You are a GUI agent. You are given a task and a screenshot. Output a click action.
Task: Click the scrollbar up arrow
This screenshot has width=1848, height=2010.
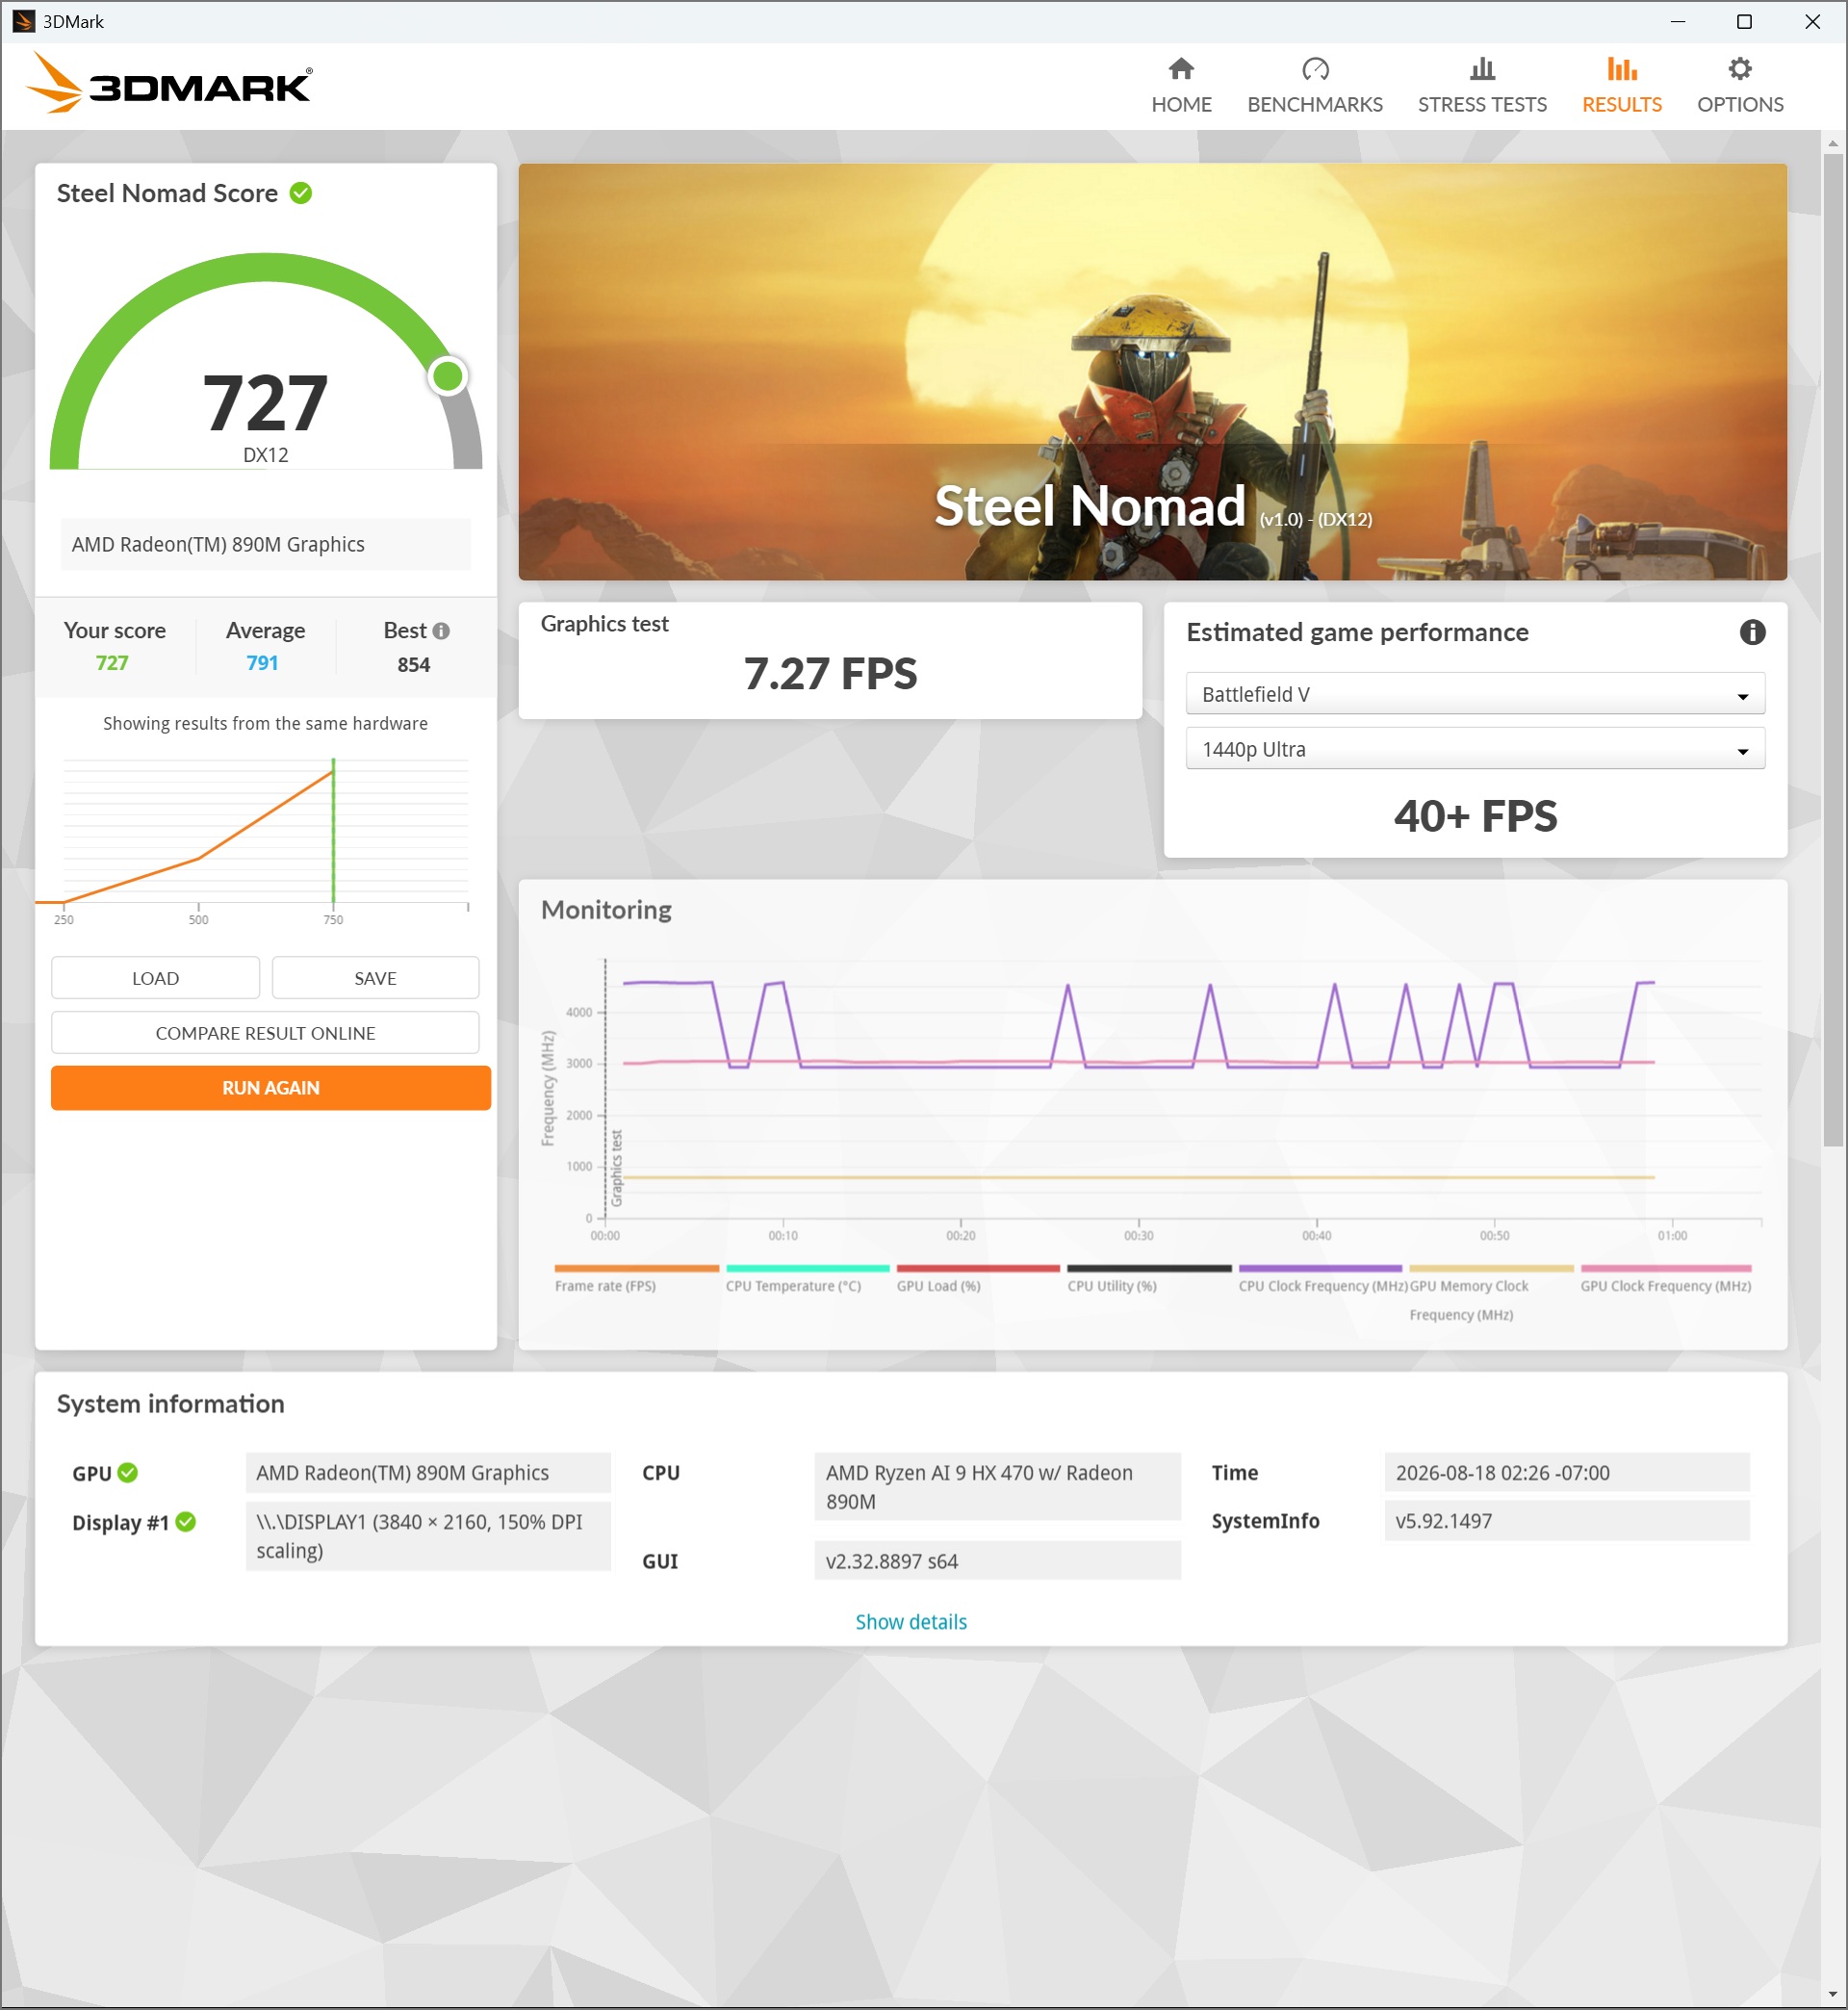point(1833,143)
